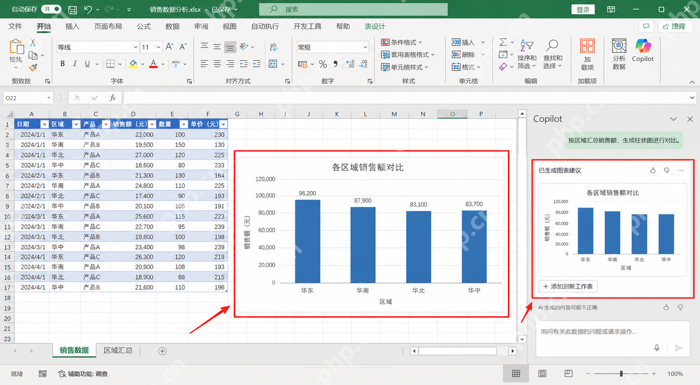
Task: Open the Borders tool
Action: click(x=110, y=64)
